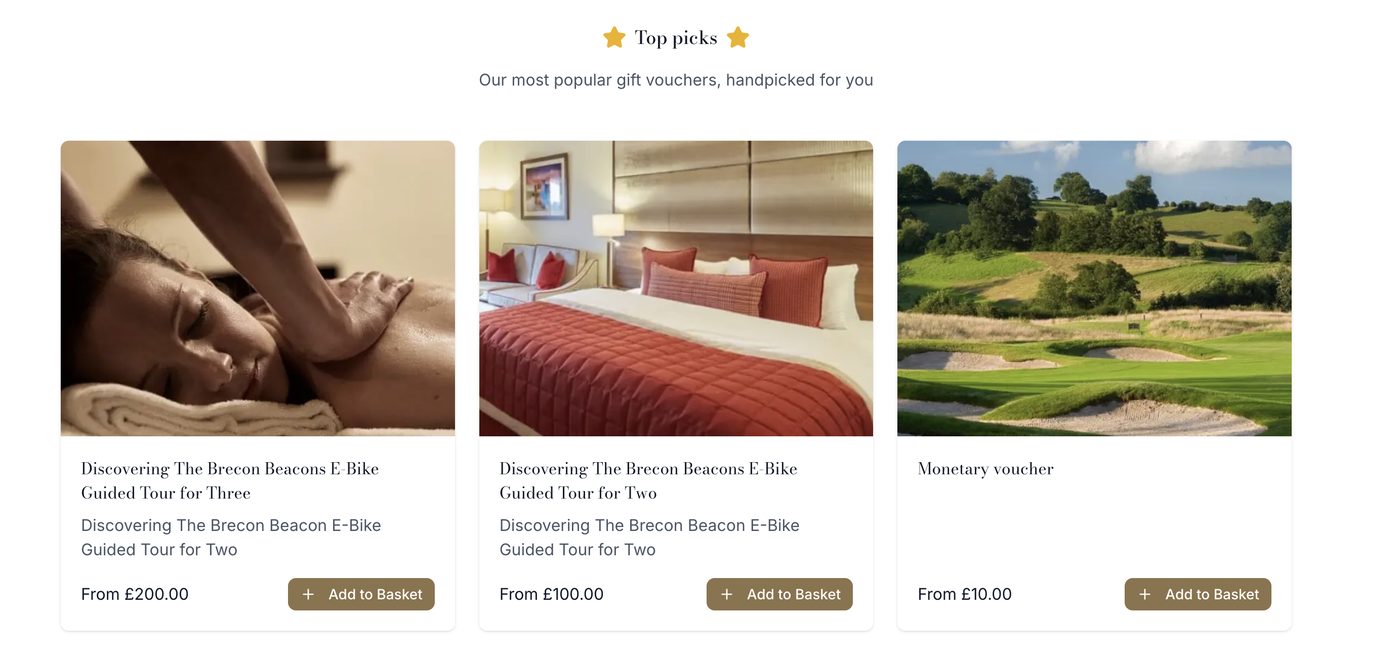Image resolution: width=1400 pixels, height=656 pixels.
Task: Add the Monetary voucher to basket
Action: coord(1198,594)
